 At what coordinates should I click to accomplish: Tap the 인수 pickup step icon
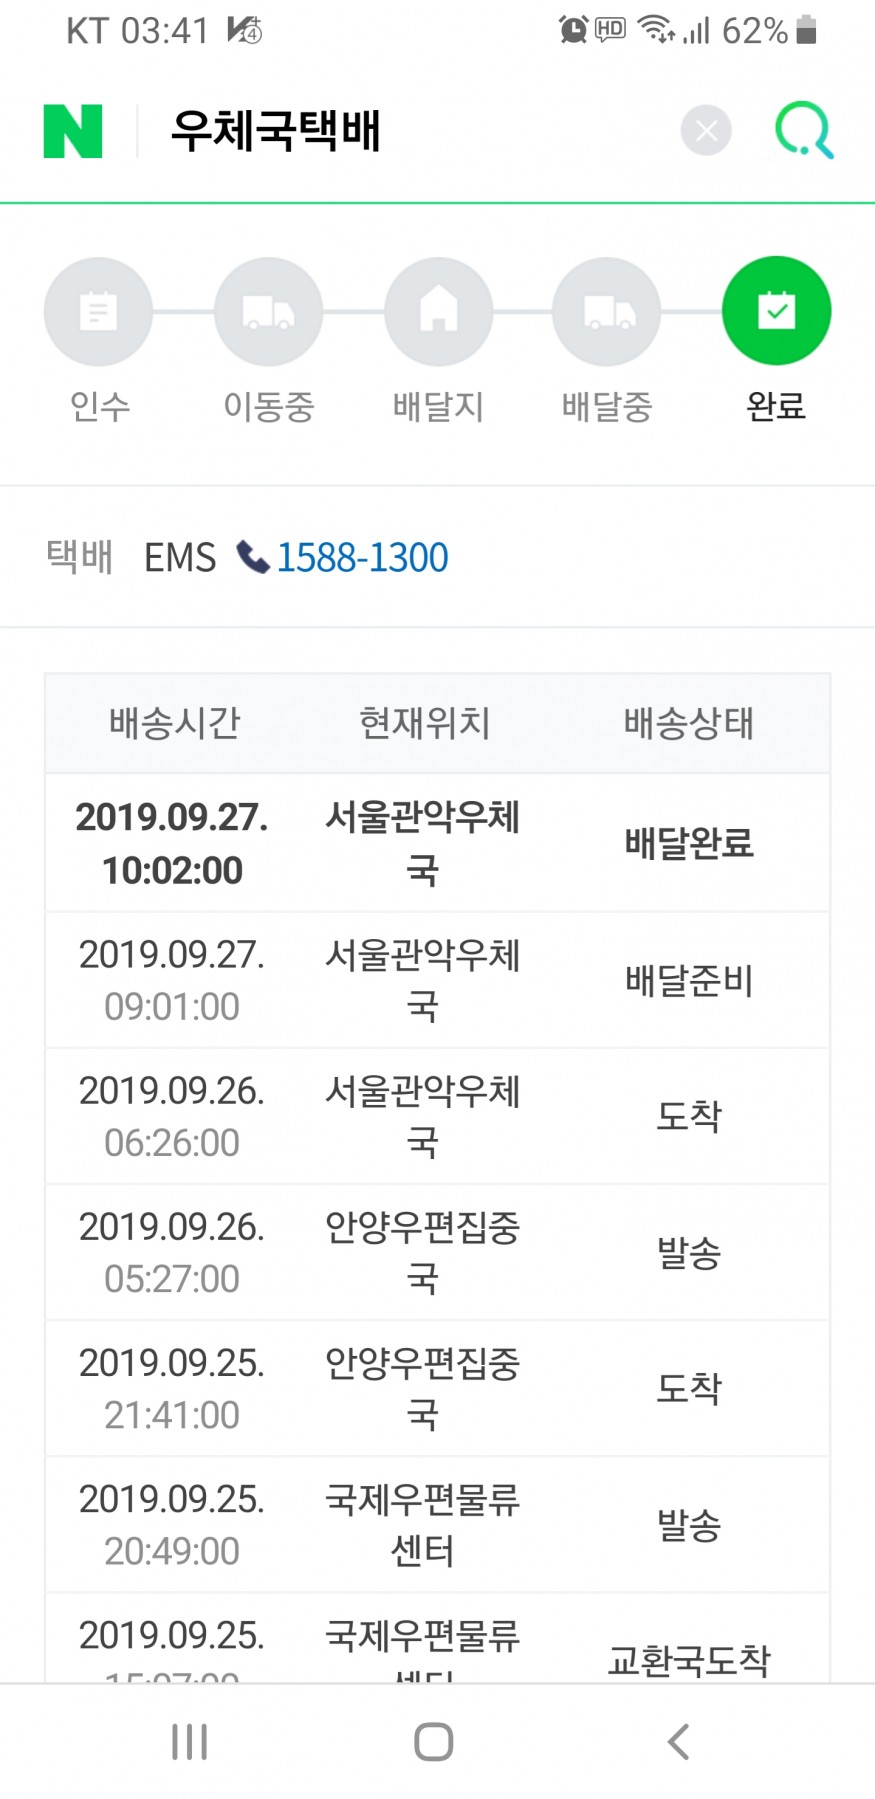click(98, 312)
